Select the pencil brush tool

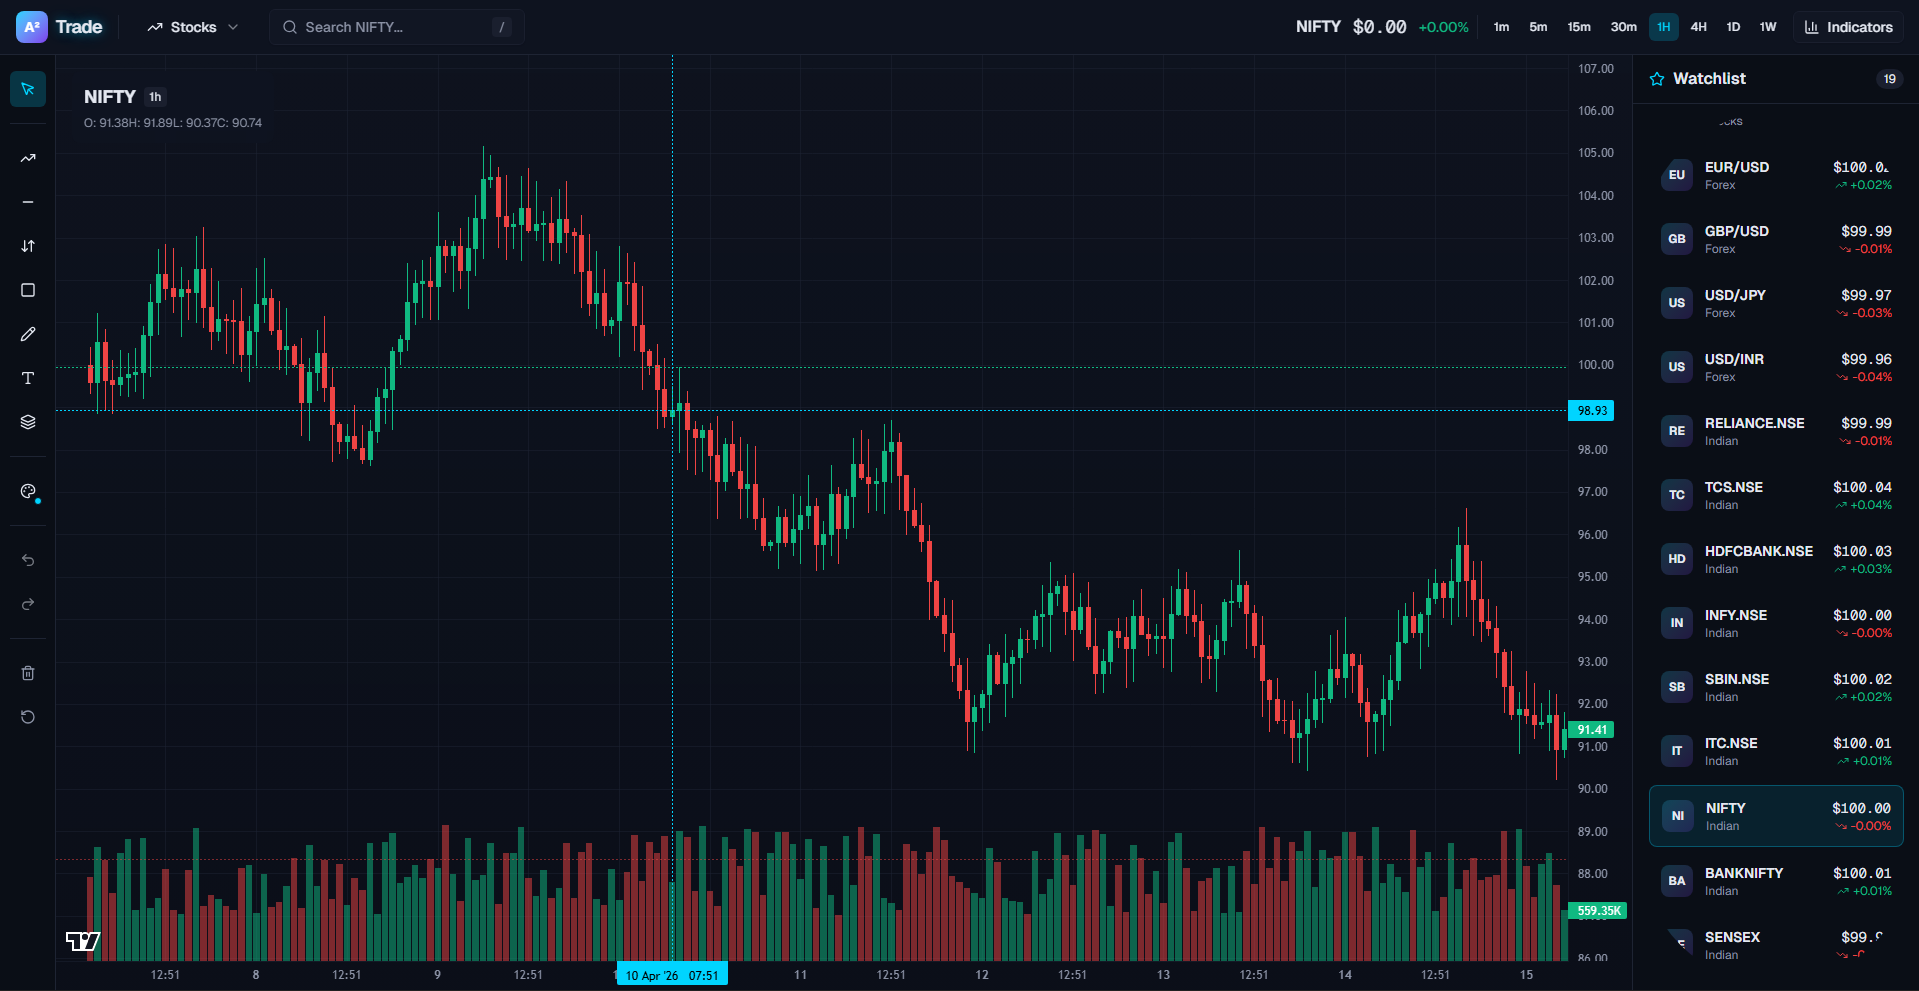point(28,334)
